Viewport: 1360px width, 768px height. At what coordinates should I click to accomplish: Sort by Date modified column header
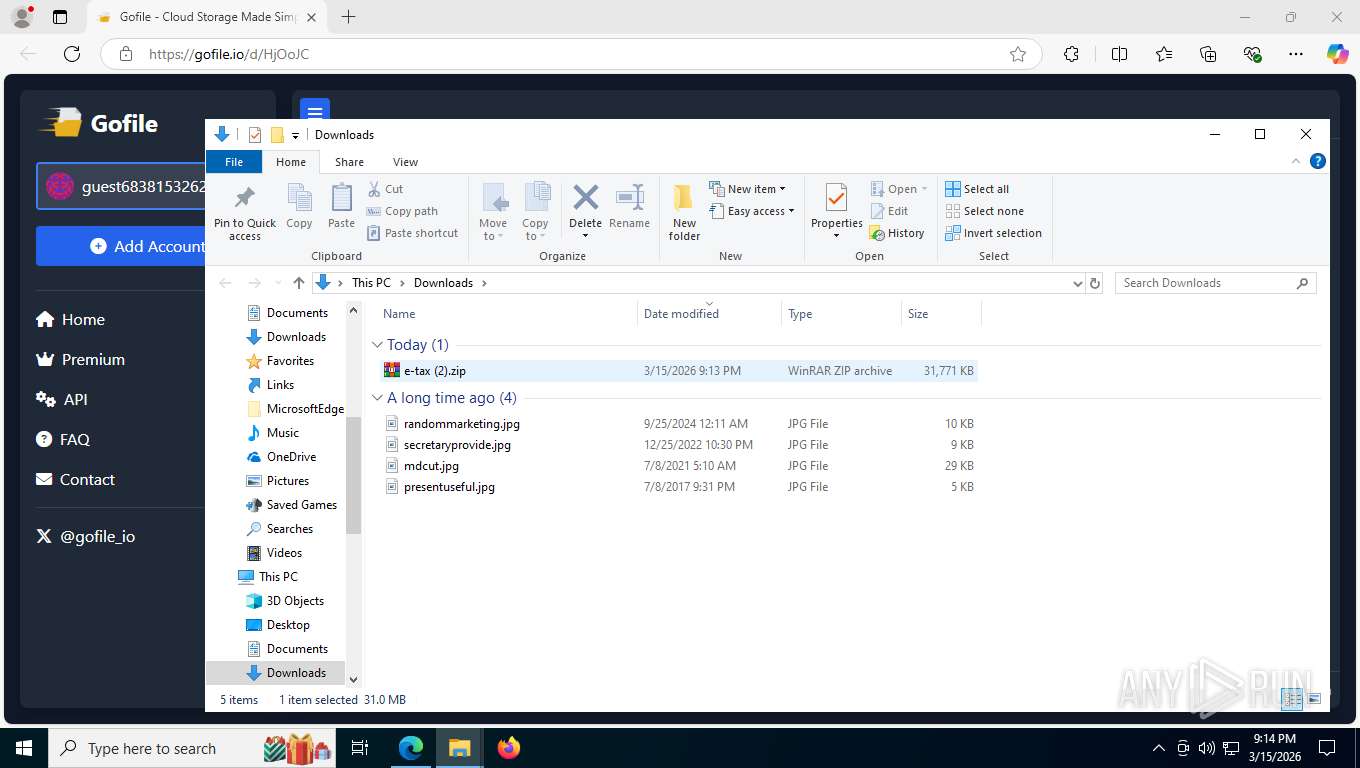709,314
